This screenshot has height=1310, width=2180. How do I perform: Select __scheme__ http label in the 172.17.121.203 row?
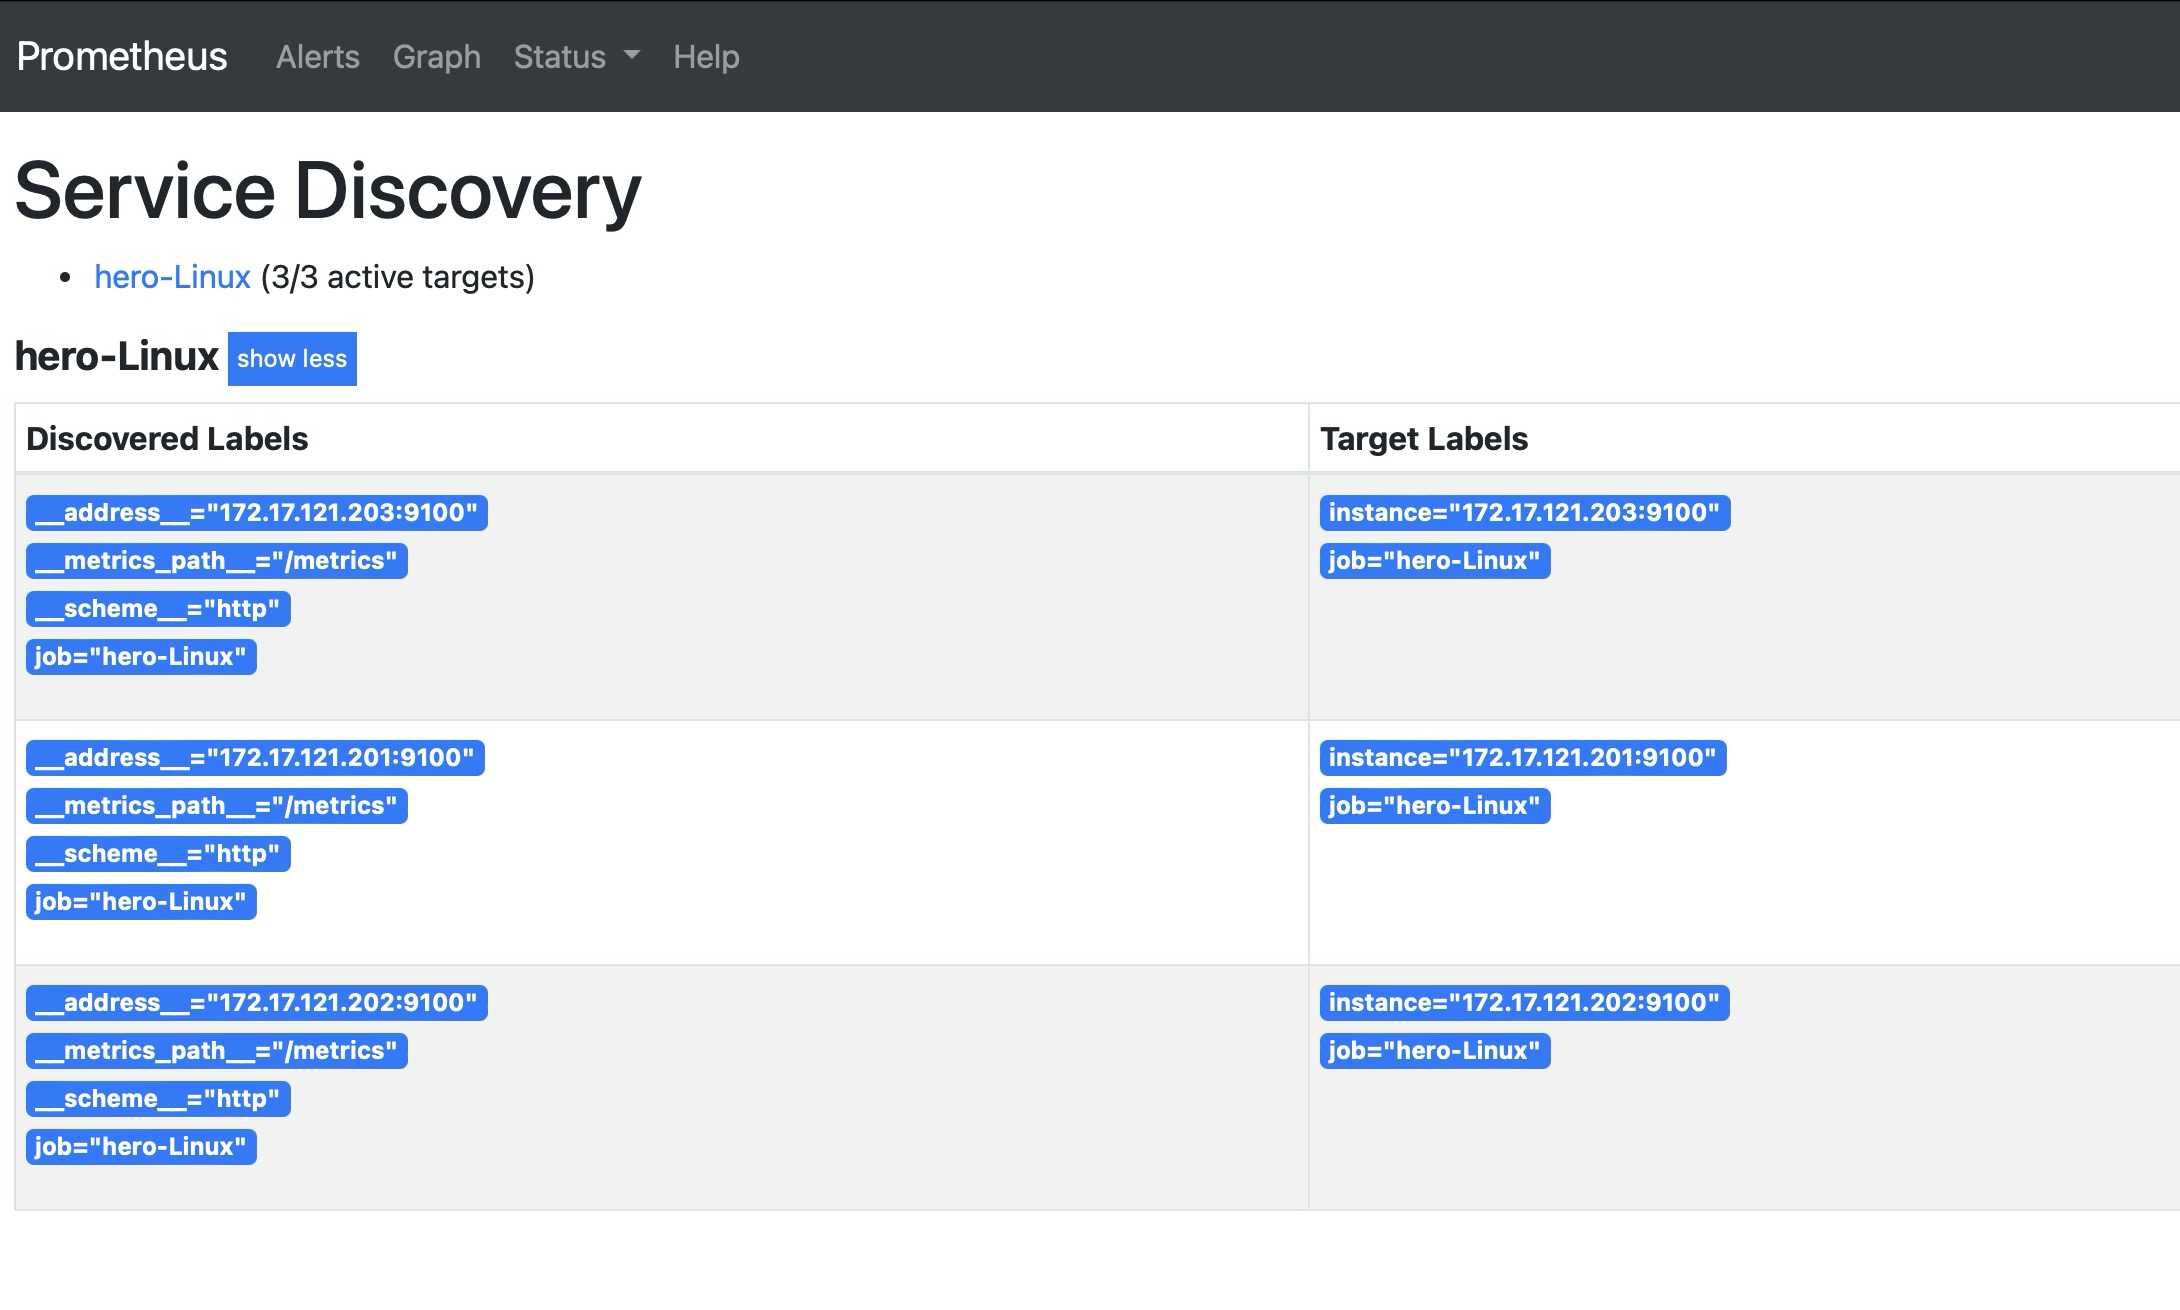158,609
